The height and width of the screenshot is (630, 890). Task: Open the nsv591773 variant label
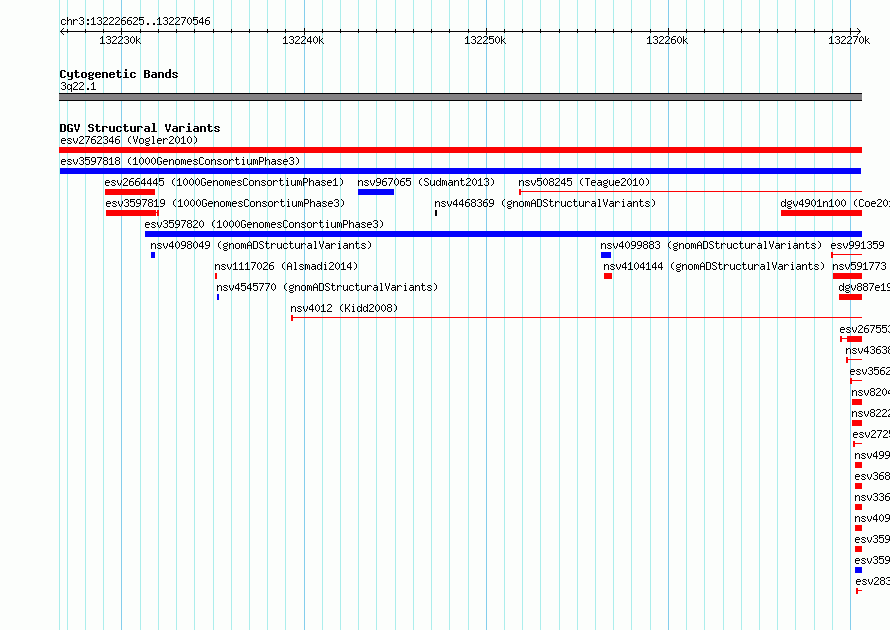click(x=859, y=266)
